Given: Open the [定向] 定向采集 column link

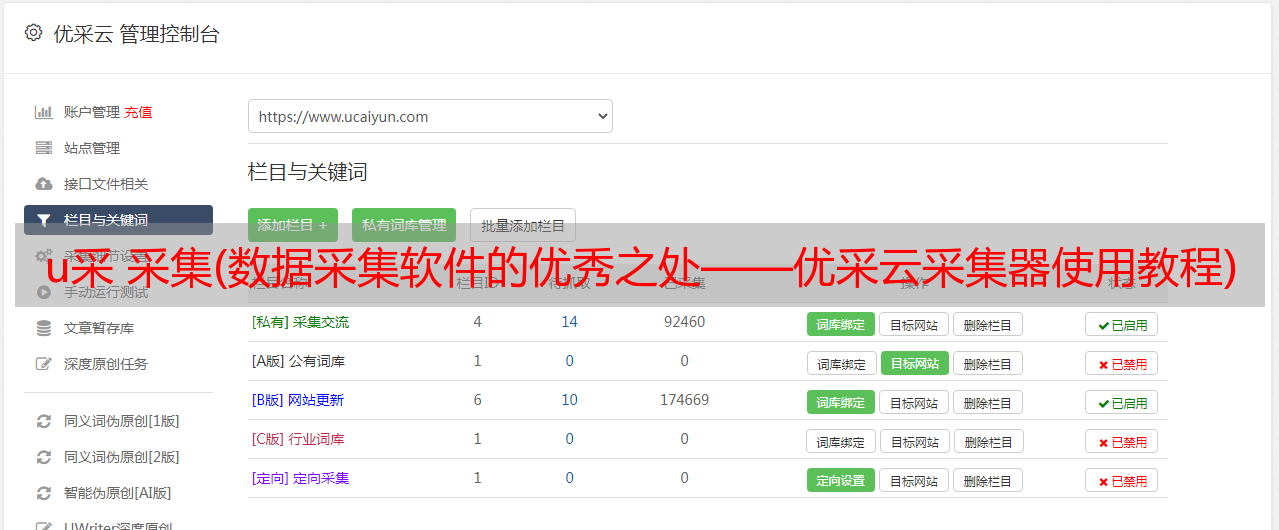Looking at the screenshot, I should 300,478.
